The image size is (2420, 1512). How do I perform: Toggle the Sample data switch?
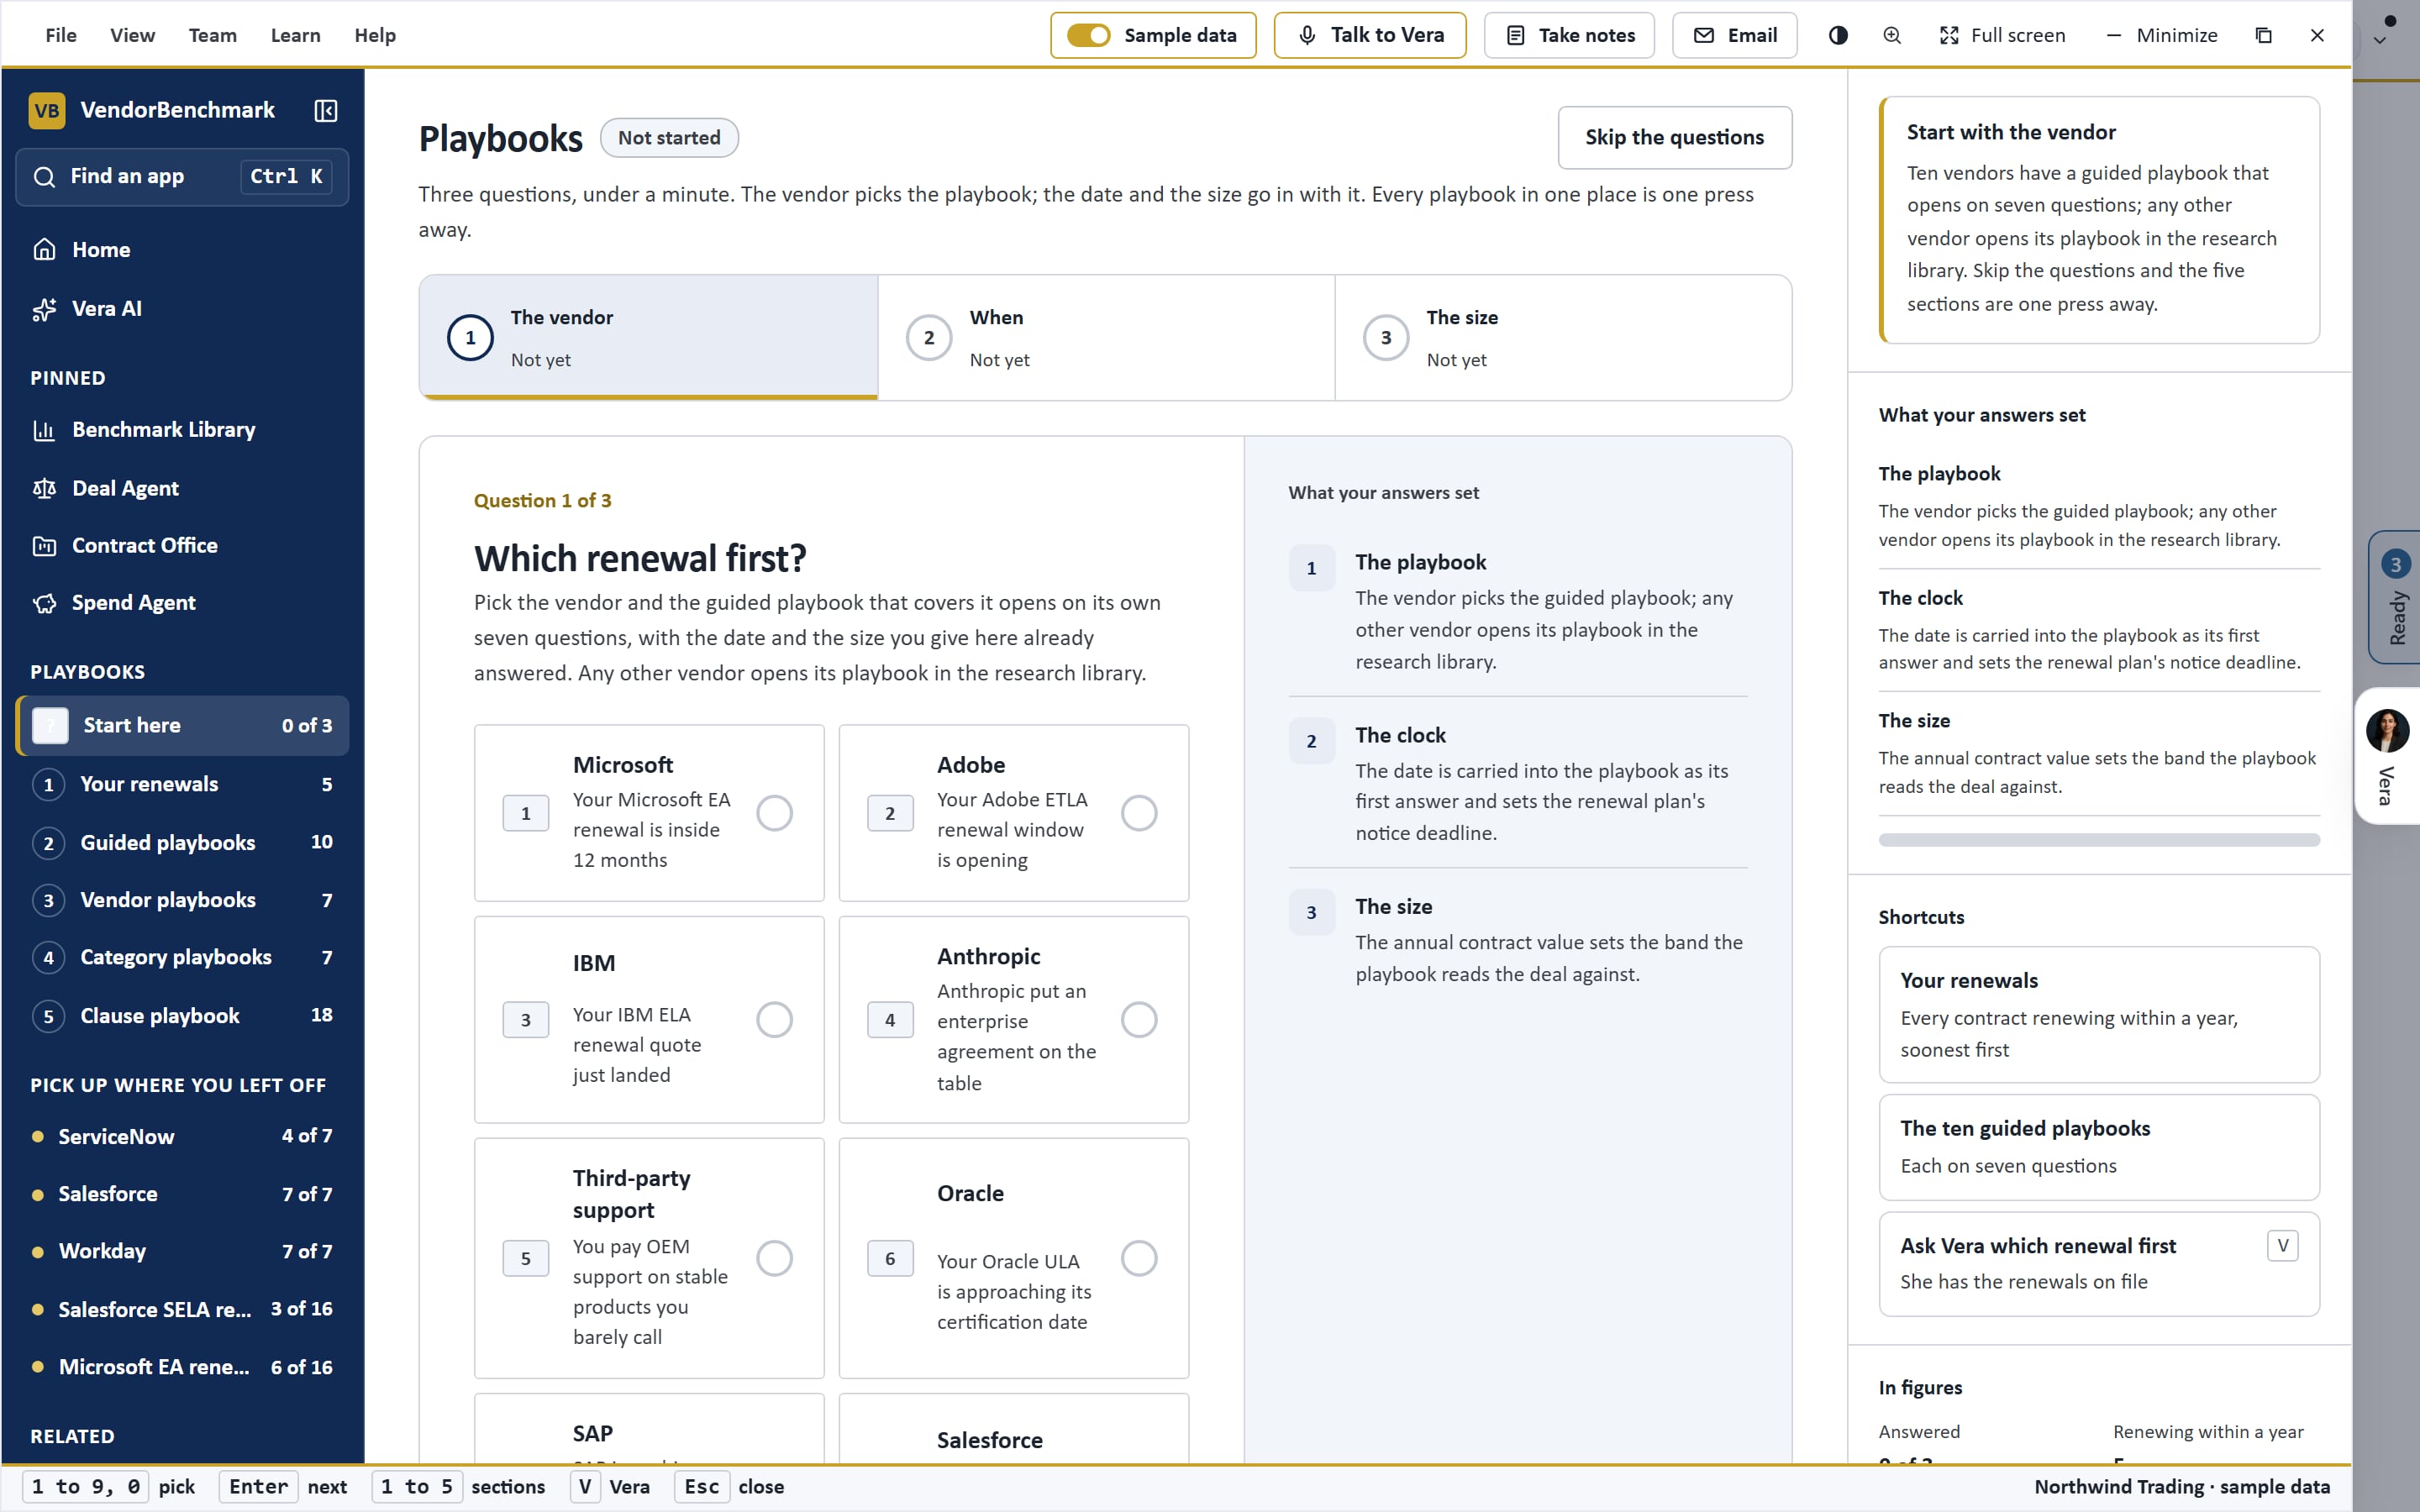point(1088,35)
